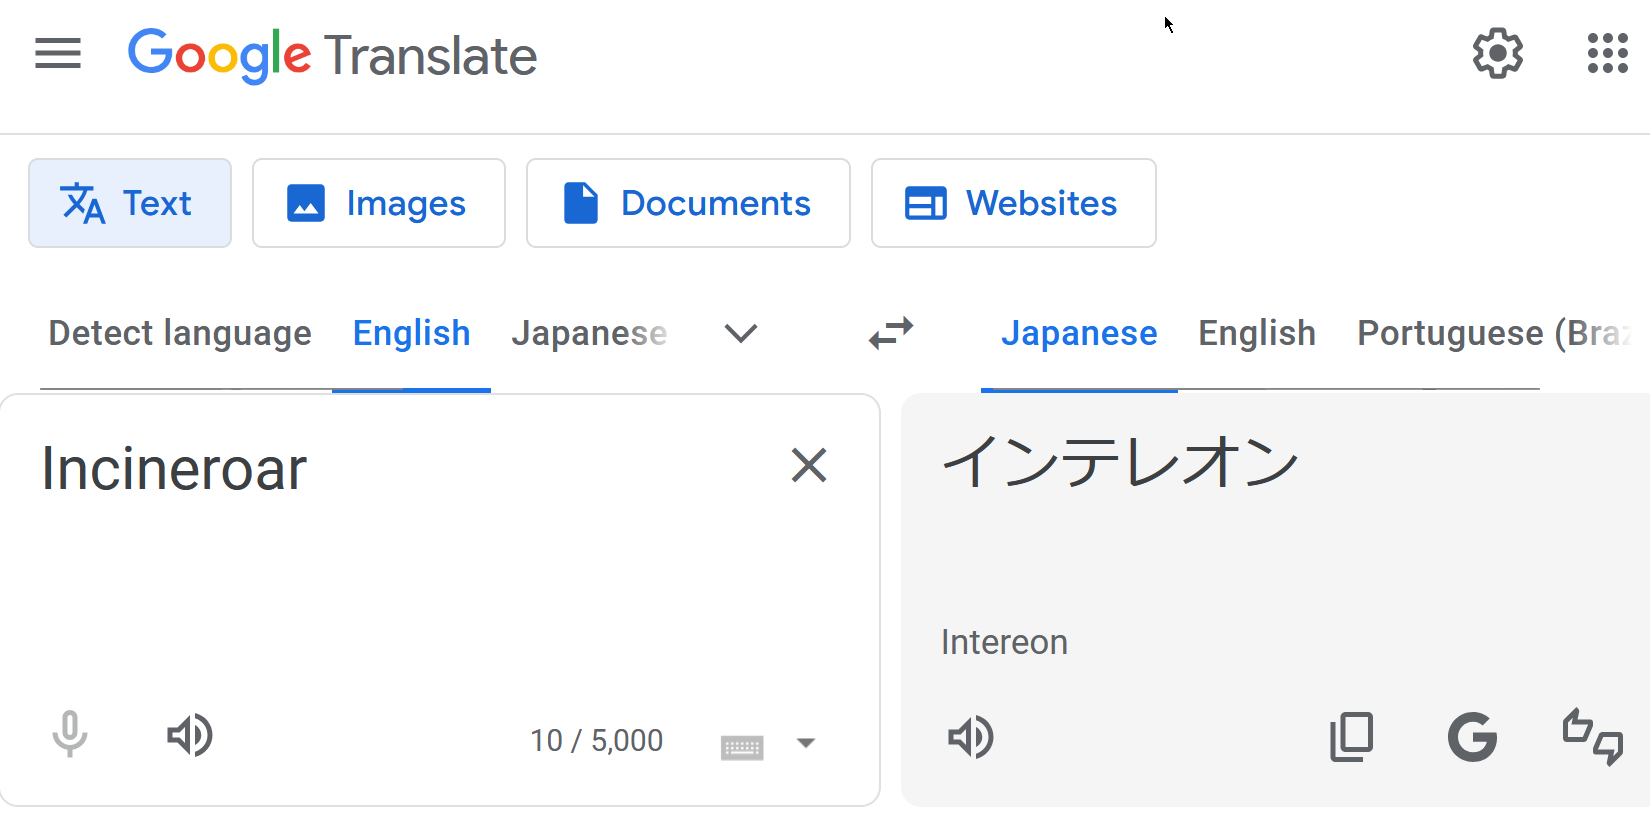Open input tools dropdown arrow

(806, 743)
